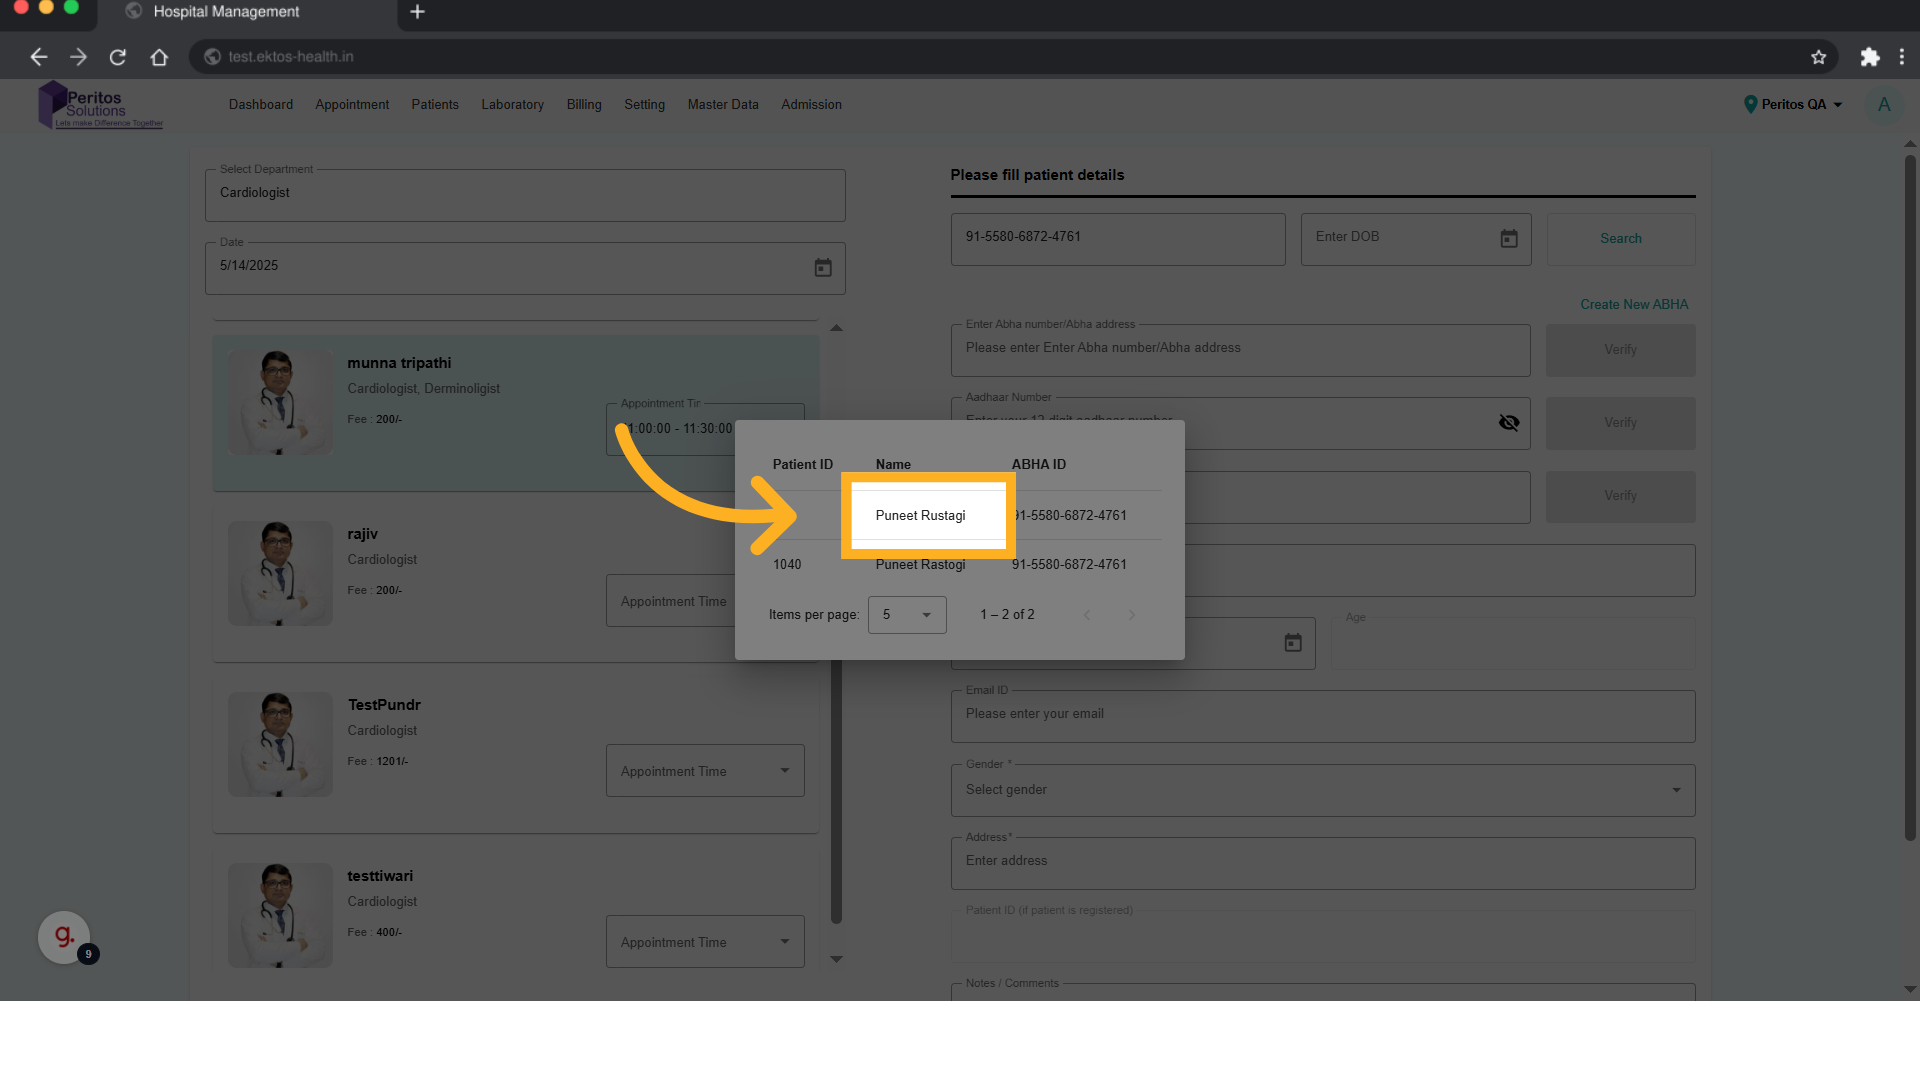1920x1080 pixels.
Task: Go to the Billing menu item
Action: [x=583, y=104]
